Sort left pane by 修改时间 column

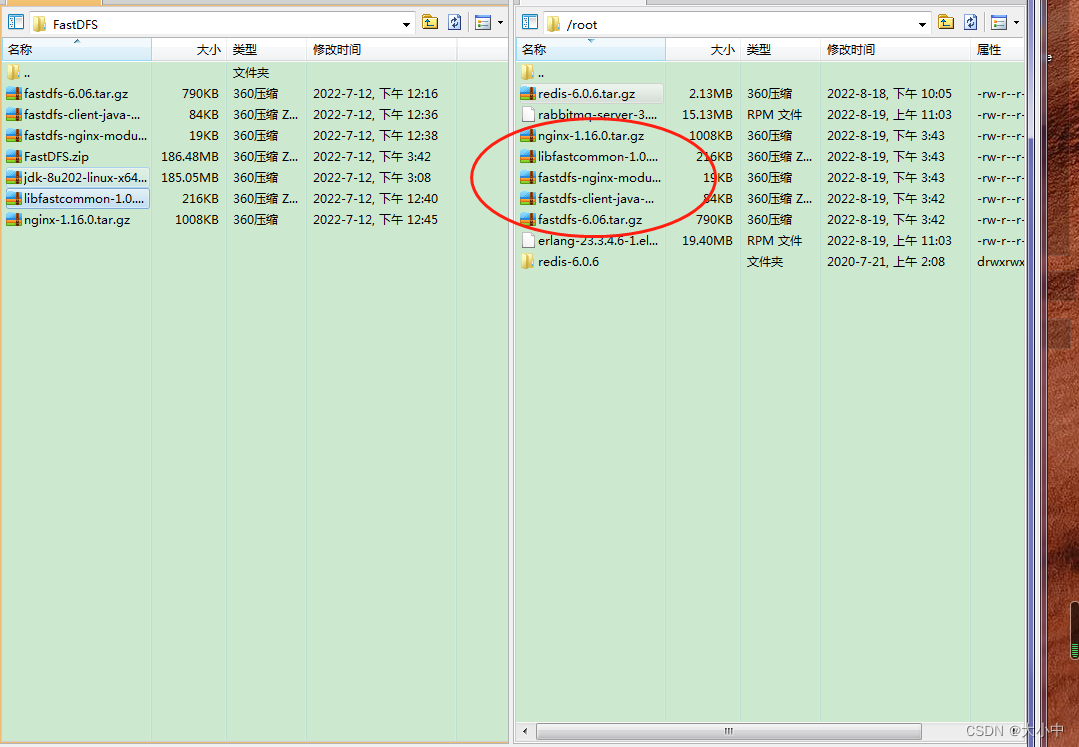click(381, 50)
